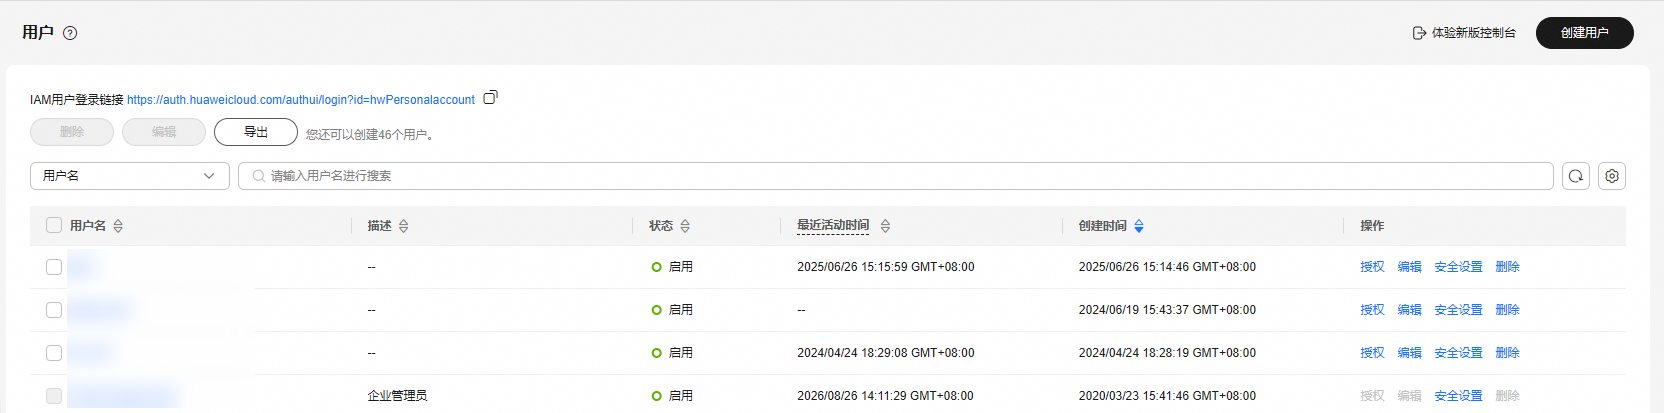Toggle the select-all checkbox in header

[x=54, y=225]
